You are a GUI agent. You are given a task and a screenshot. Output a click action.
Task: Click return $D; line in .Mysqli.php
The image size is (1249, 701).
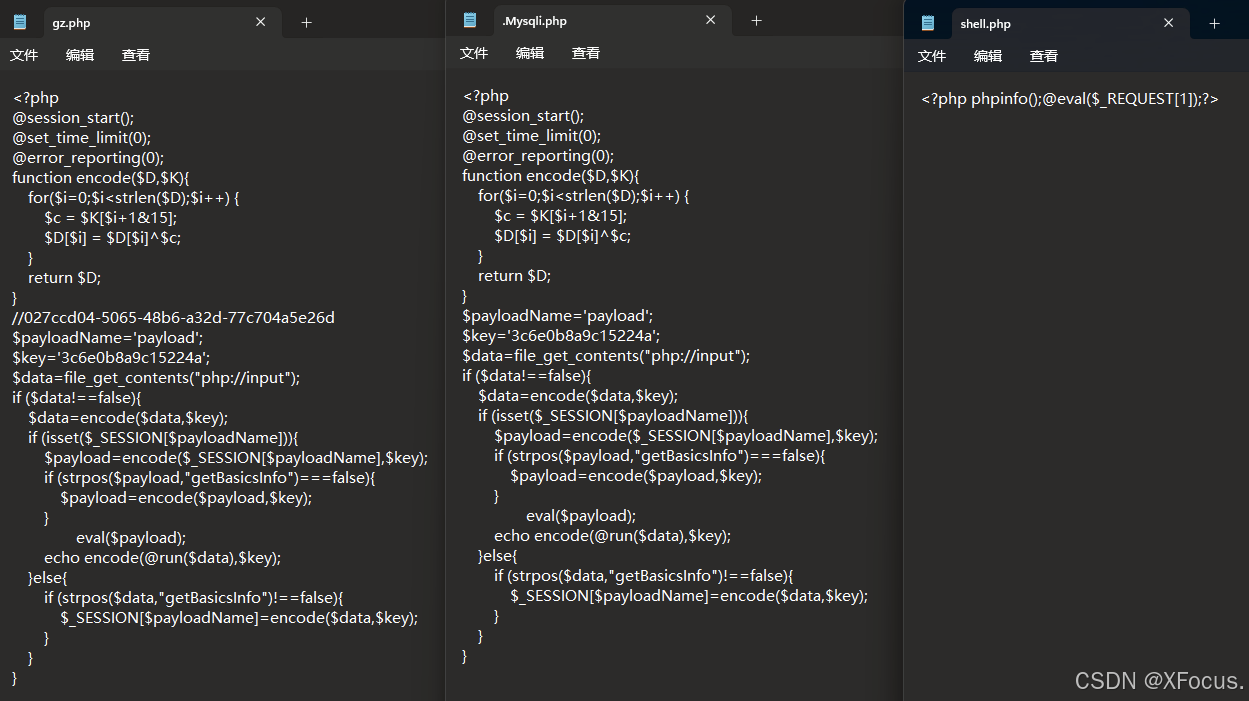point(514,276)
